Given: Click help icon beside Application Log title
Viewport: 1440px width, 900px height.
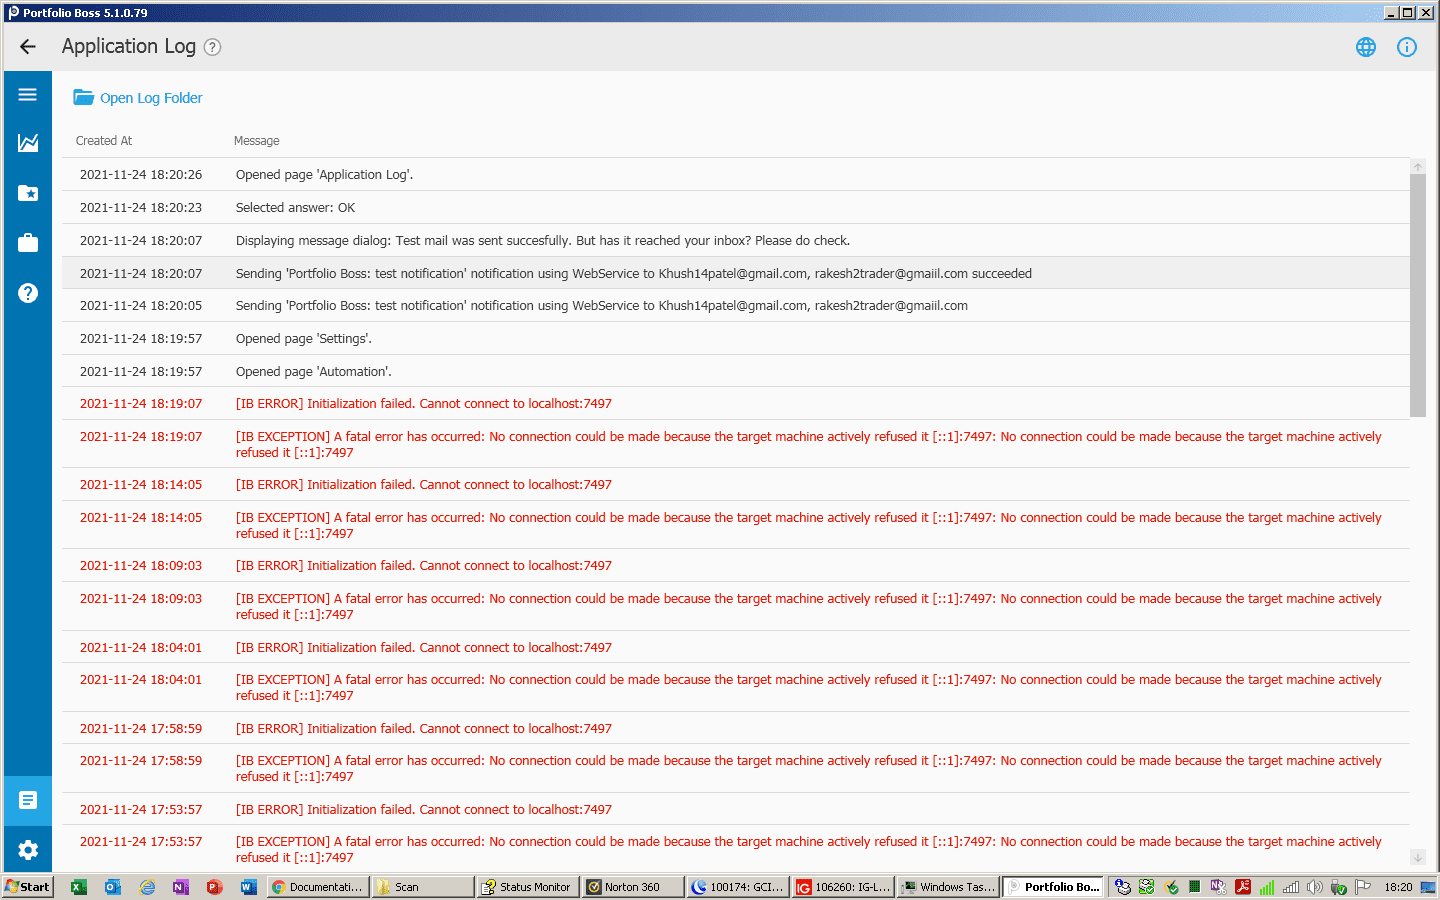Looking at the screenshot, I should click(212, 47).
